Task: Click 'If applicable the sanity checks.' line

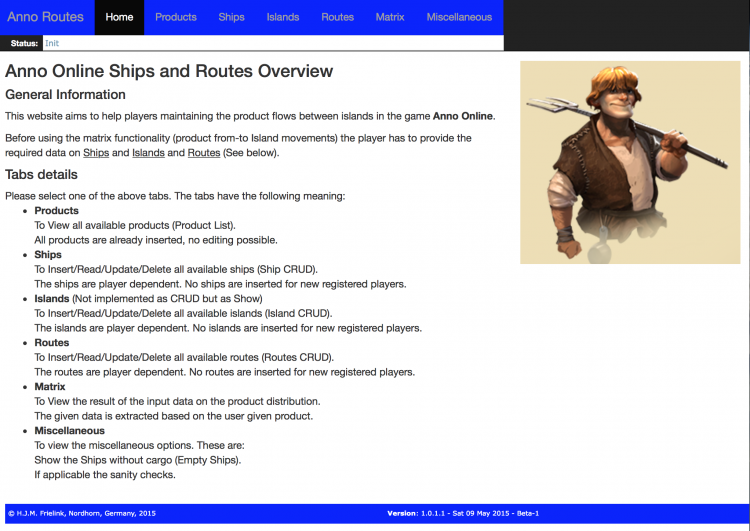Action: (105, 475)
